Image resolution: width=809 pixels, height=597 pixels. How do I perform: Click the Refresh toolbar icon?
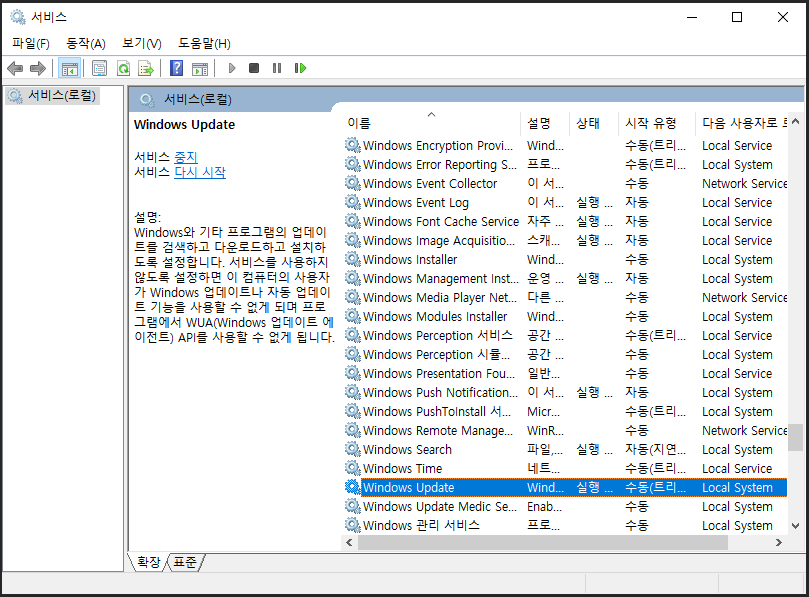pyautogui.click(x=123, y=68)
